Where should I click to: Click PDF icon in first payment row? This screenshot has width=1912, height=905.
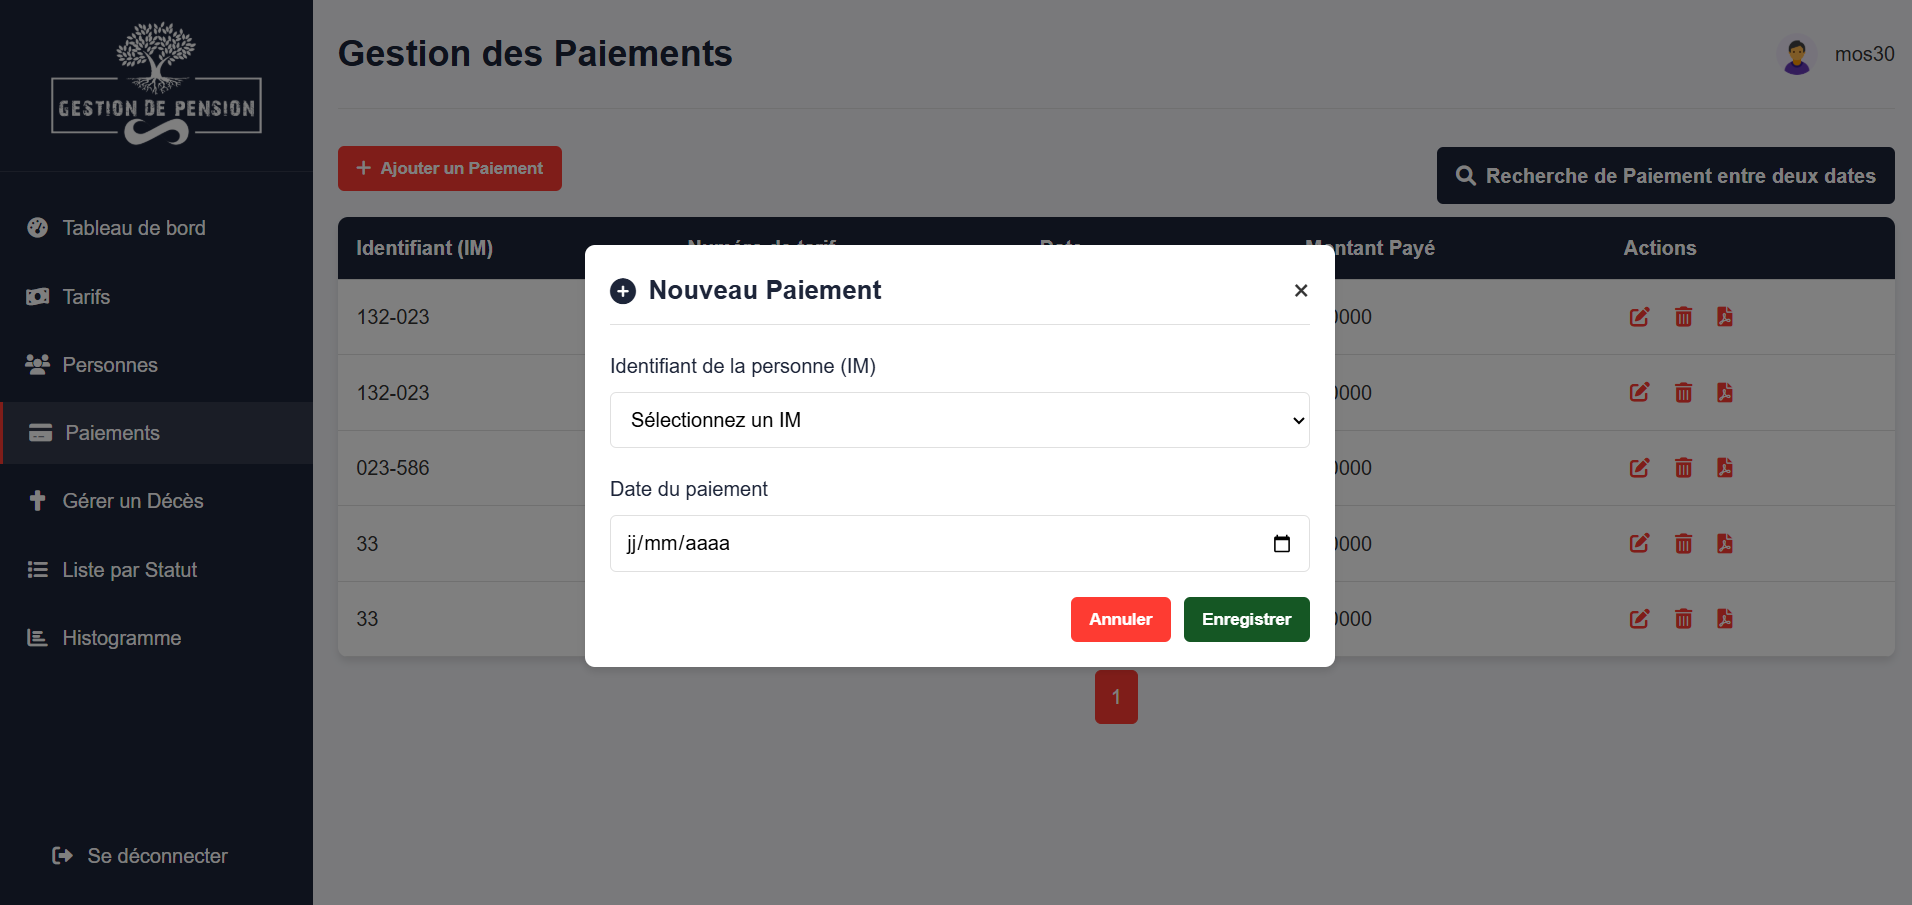click(1725, 317)
